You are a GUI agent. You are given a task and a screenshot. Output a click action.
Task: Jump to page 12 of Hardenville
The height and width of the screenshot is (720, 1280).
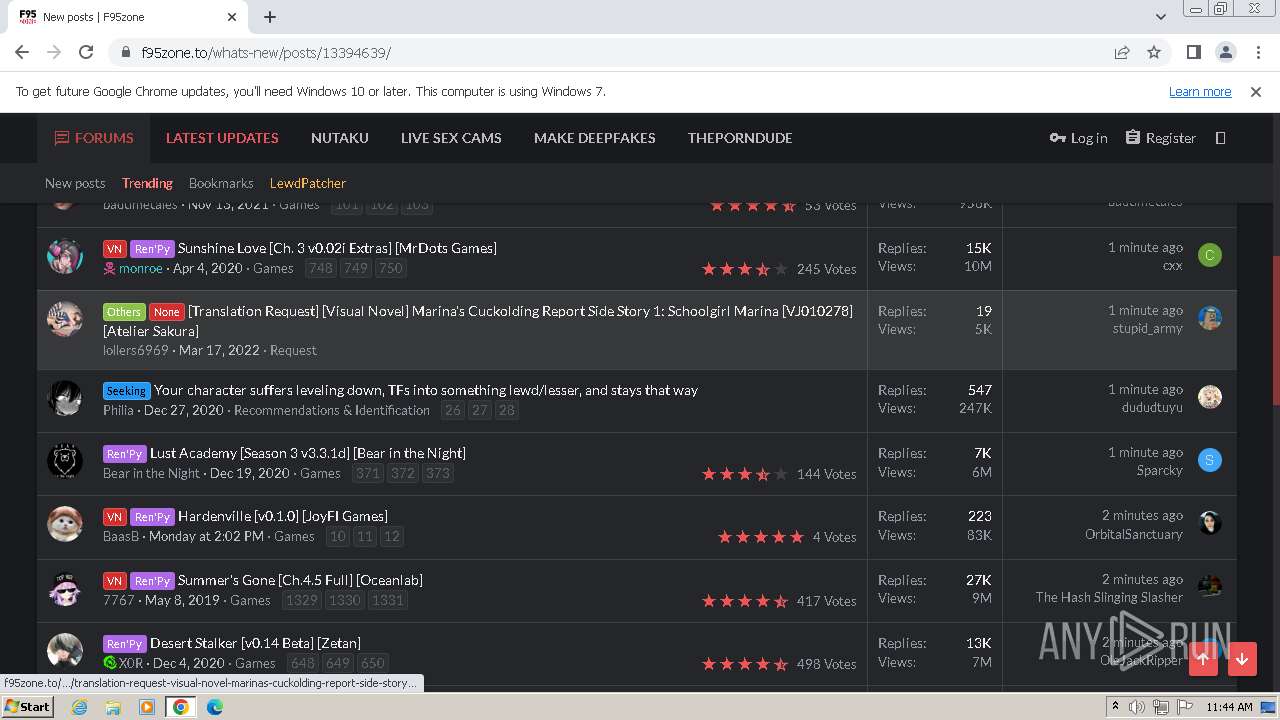[x=392, y=536]
